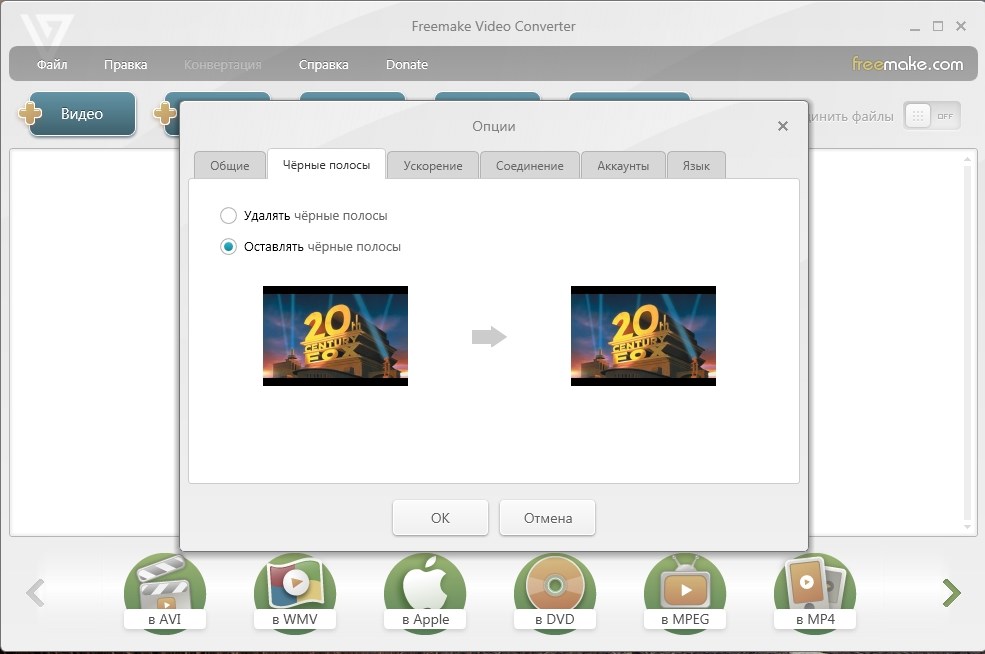Choose the Apple device format icon
Image resolution: width=985 pixels, height=654 pixels.
pyautogui.click(x=425, y=590)
